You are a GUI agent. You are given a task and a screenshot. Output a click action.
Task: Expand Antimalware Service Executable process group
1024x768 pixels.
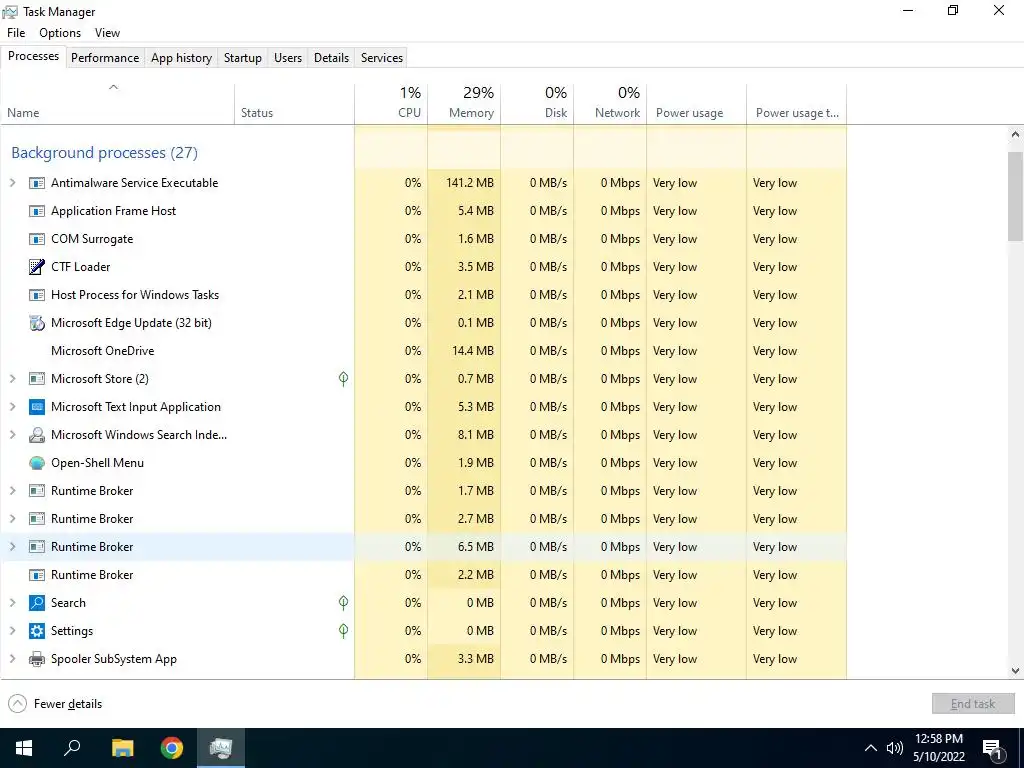pos(12,183)
